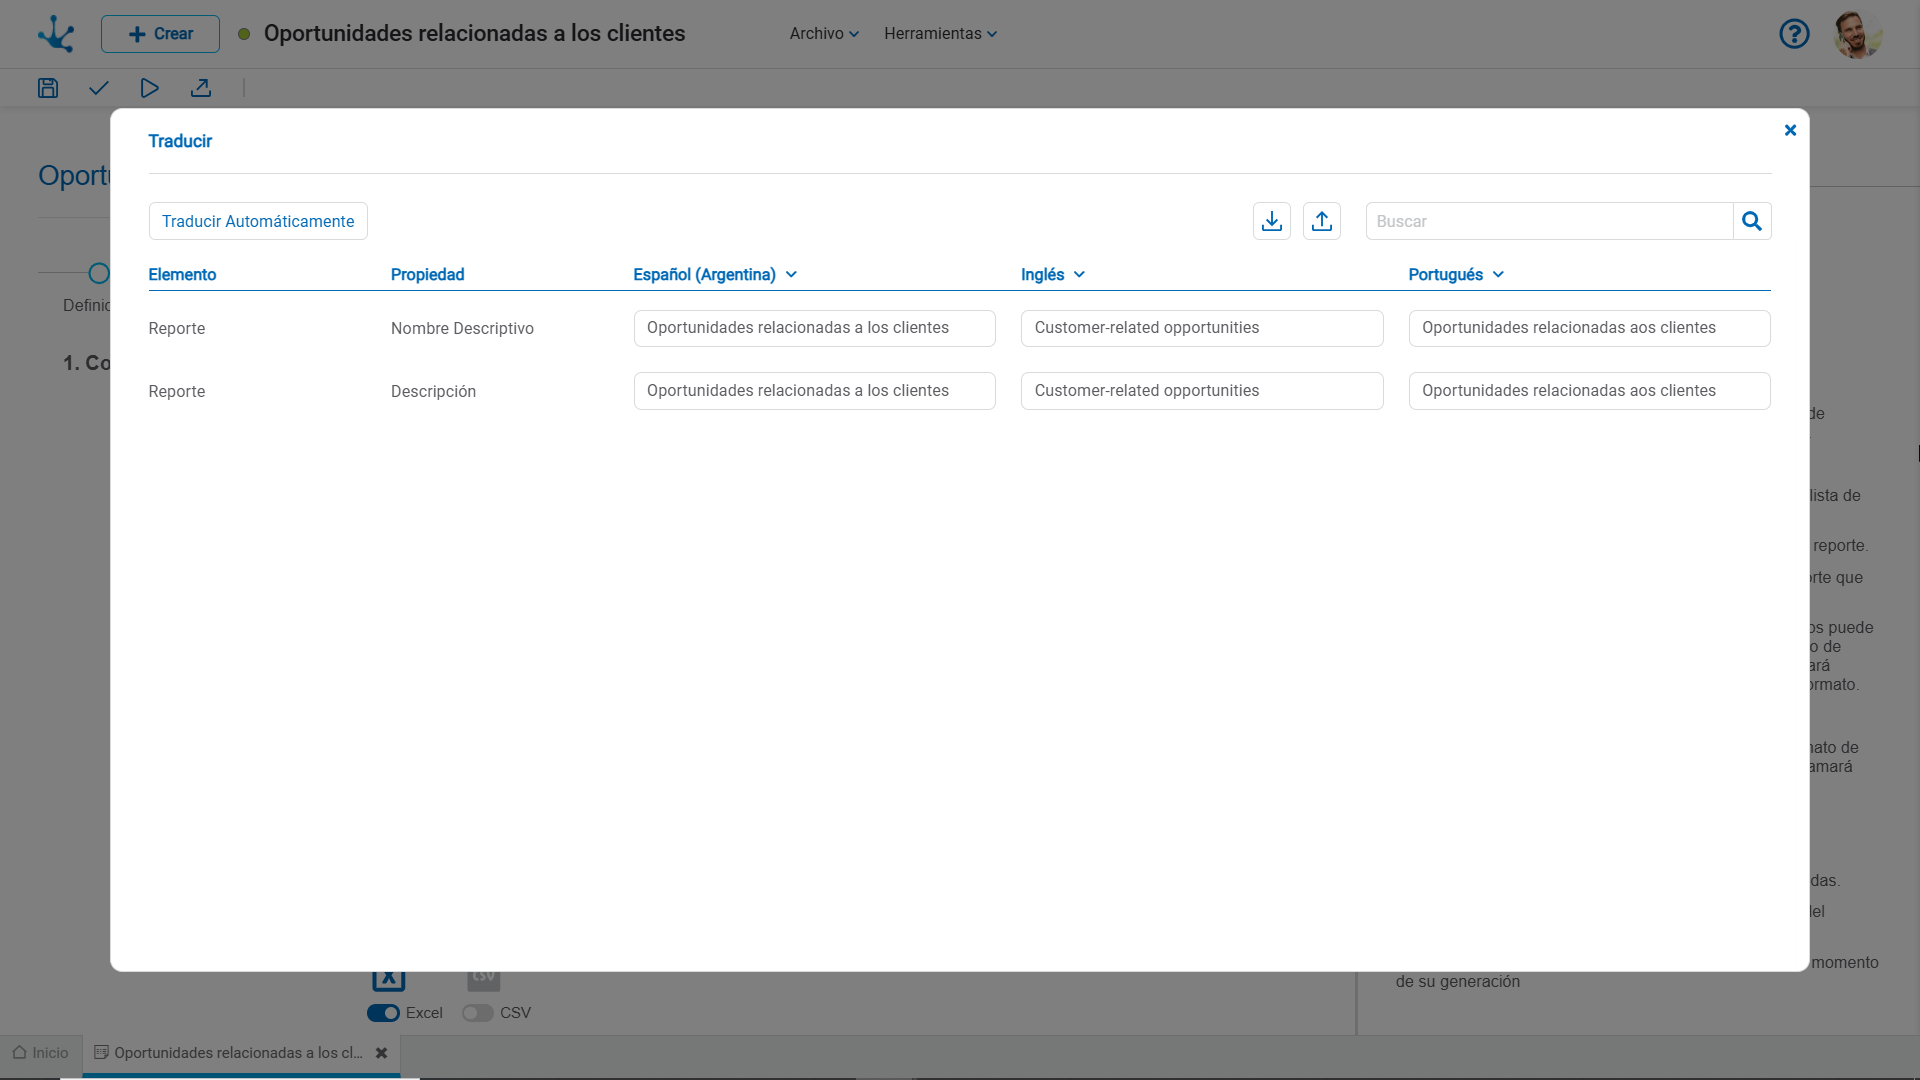This screenshot has width=1920, height=1080.
Task: Click the Nombre Descriptivo property text
Action: coord(462,328)
